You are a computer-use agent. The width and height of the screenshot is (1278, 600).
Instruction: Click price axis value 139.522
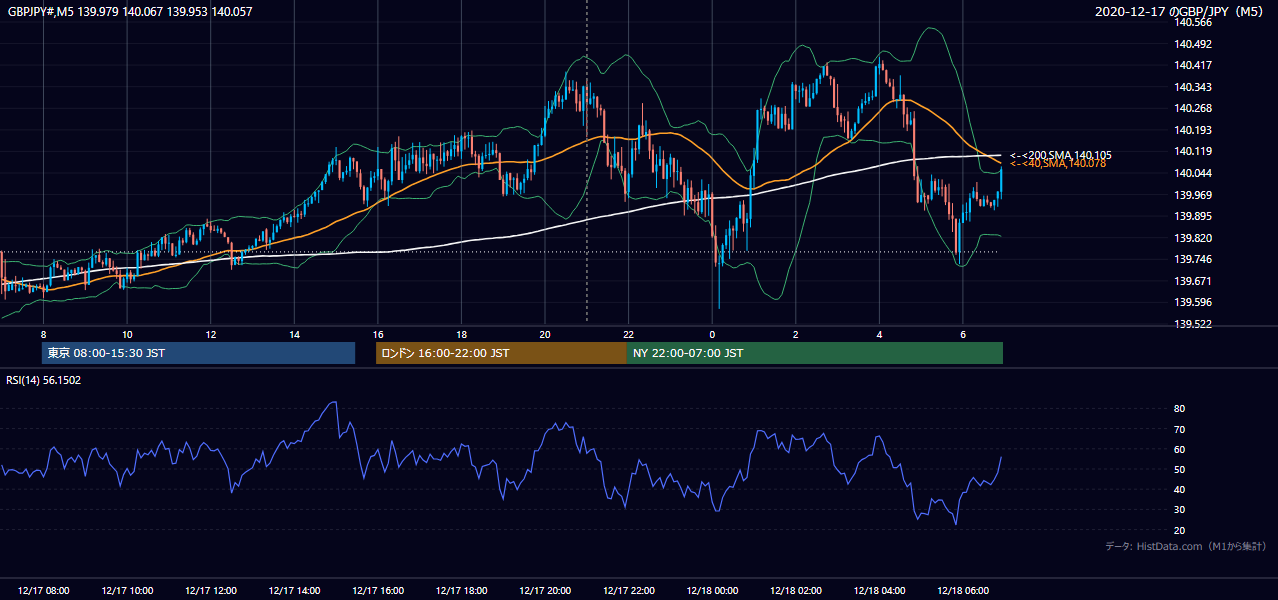coord(1193,324)
